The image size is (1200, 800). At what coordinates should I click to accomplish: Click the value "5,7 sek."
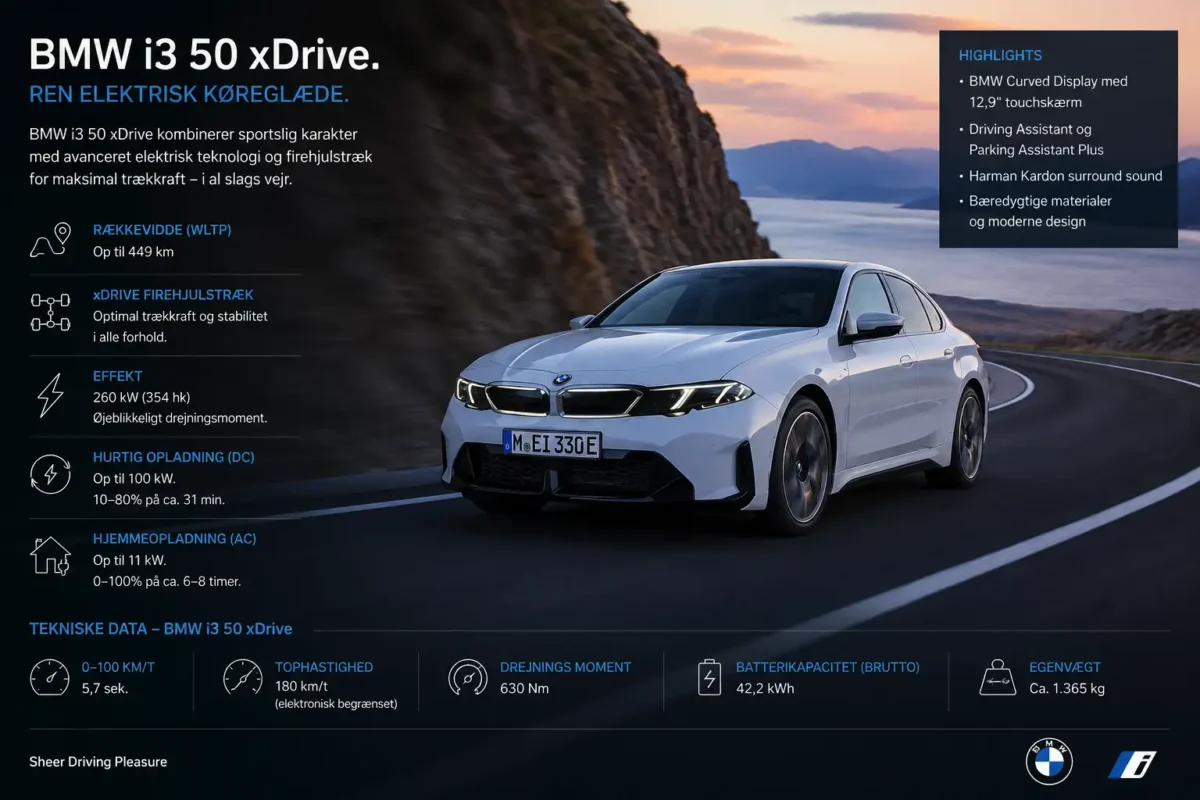pyautogui.click(x=105, y=688)
